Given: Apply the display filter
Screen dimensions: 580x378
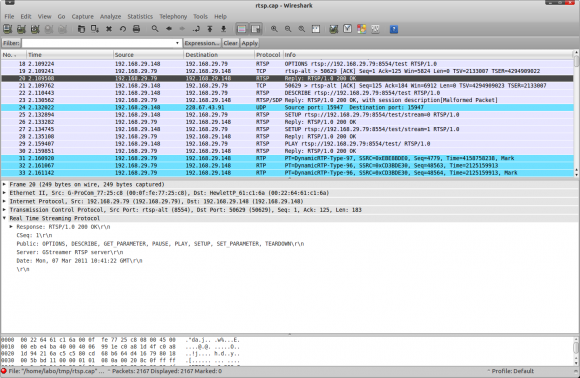Looking at the screenshot, I should (250, 43).
